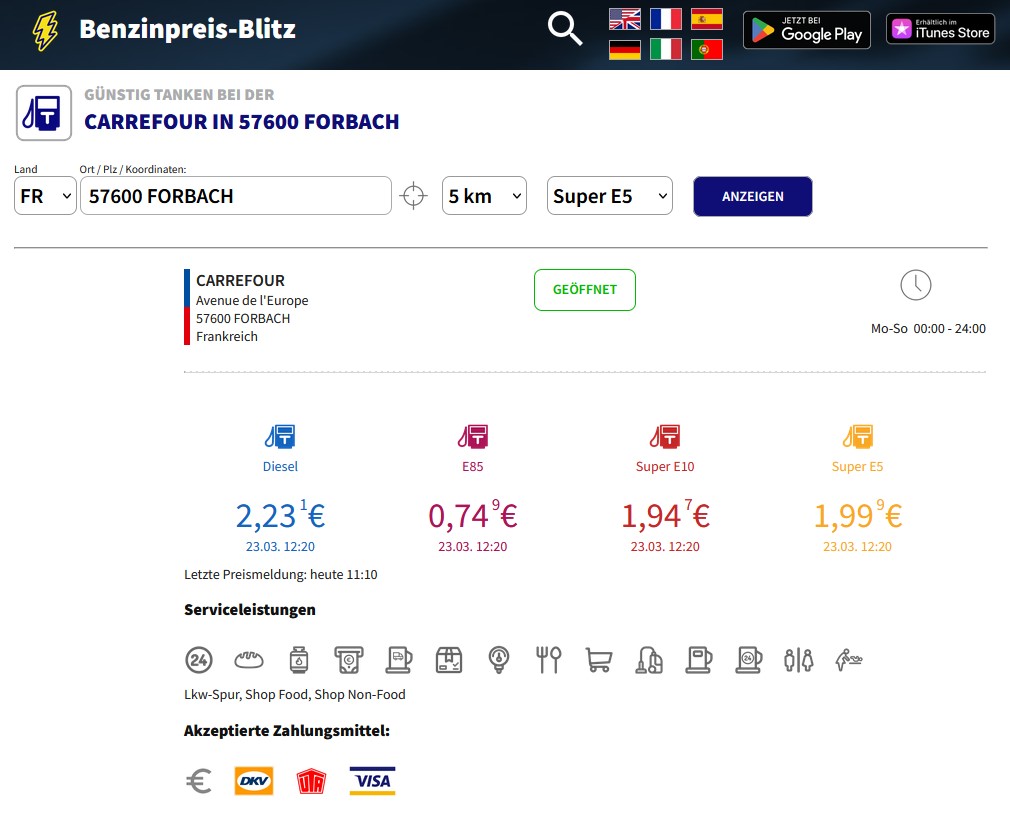The height and width of the screenshot is (833, 1010).
Task: Click the Super E10 label text
Action: (665, 466)
